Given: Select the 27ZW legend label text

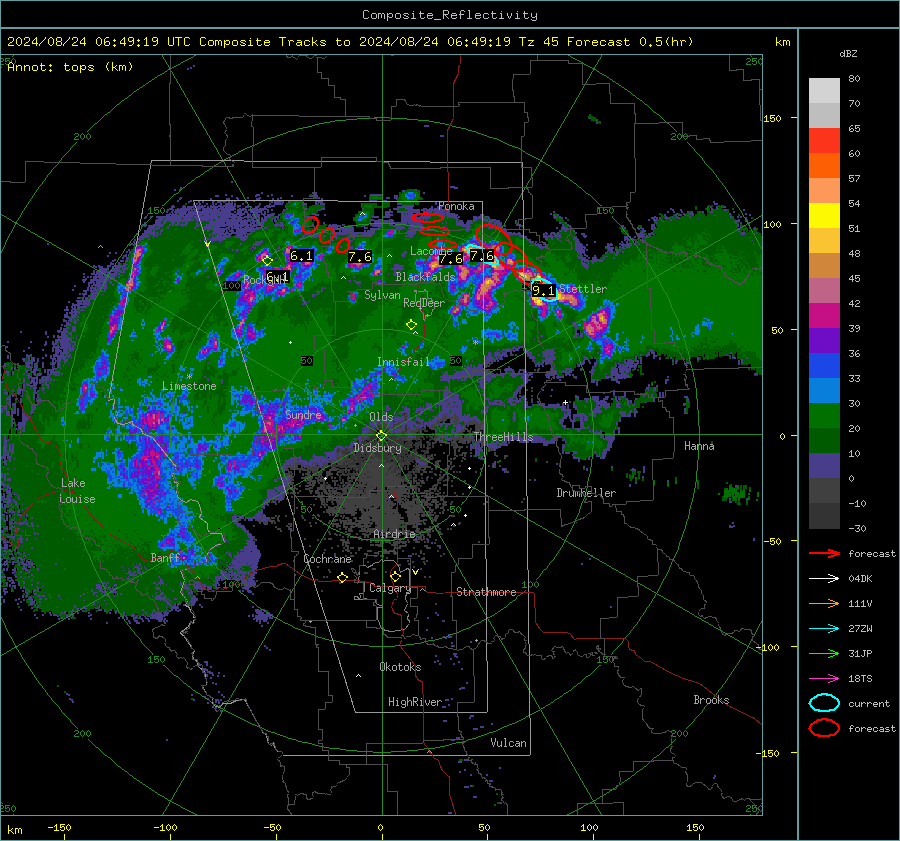Looking at the screenshot, I should (x=860, y=629).
